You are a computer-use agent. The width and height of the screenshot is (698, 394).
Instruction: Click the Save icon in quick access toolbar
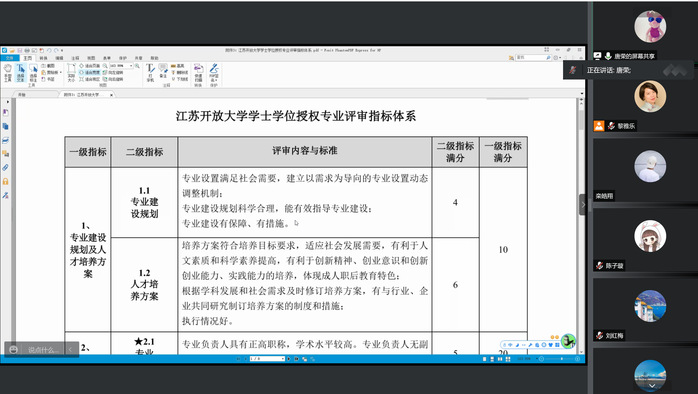click(20, 50)
